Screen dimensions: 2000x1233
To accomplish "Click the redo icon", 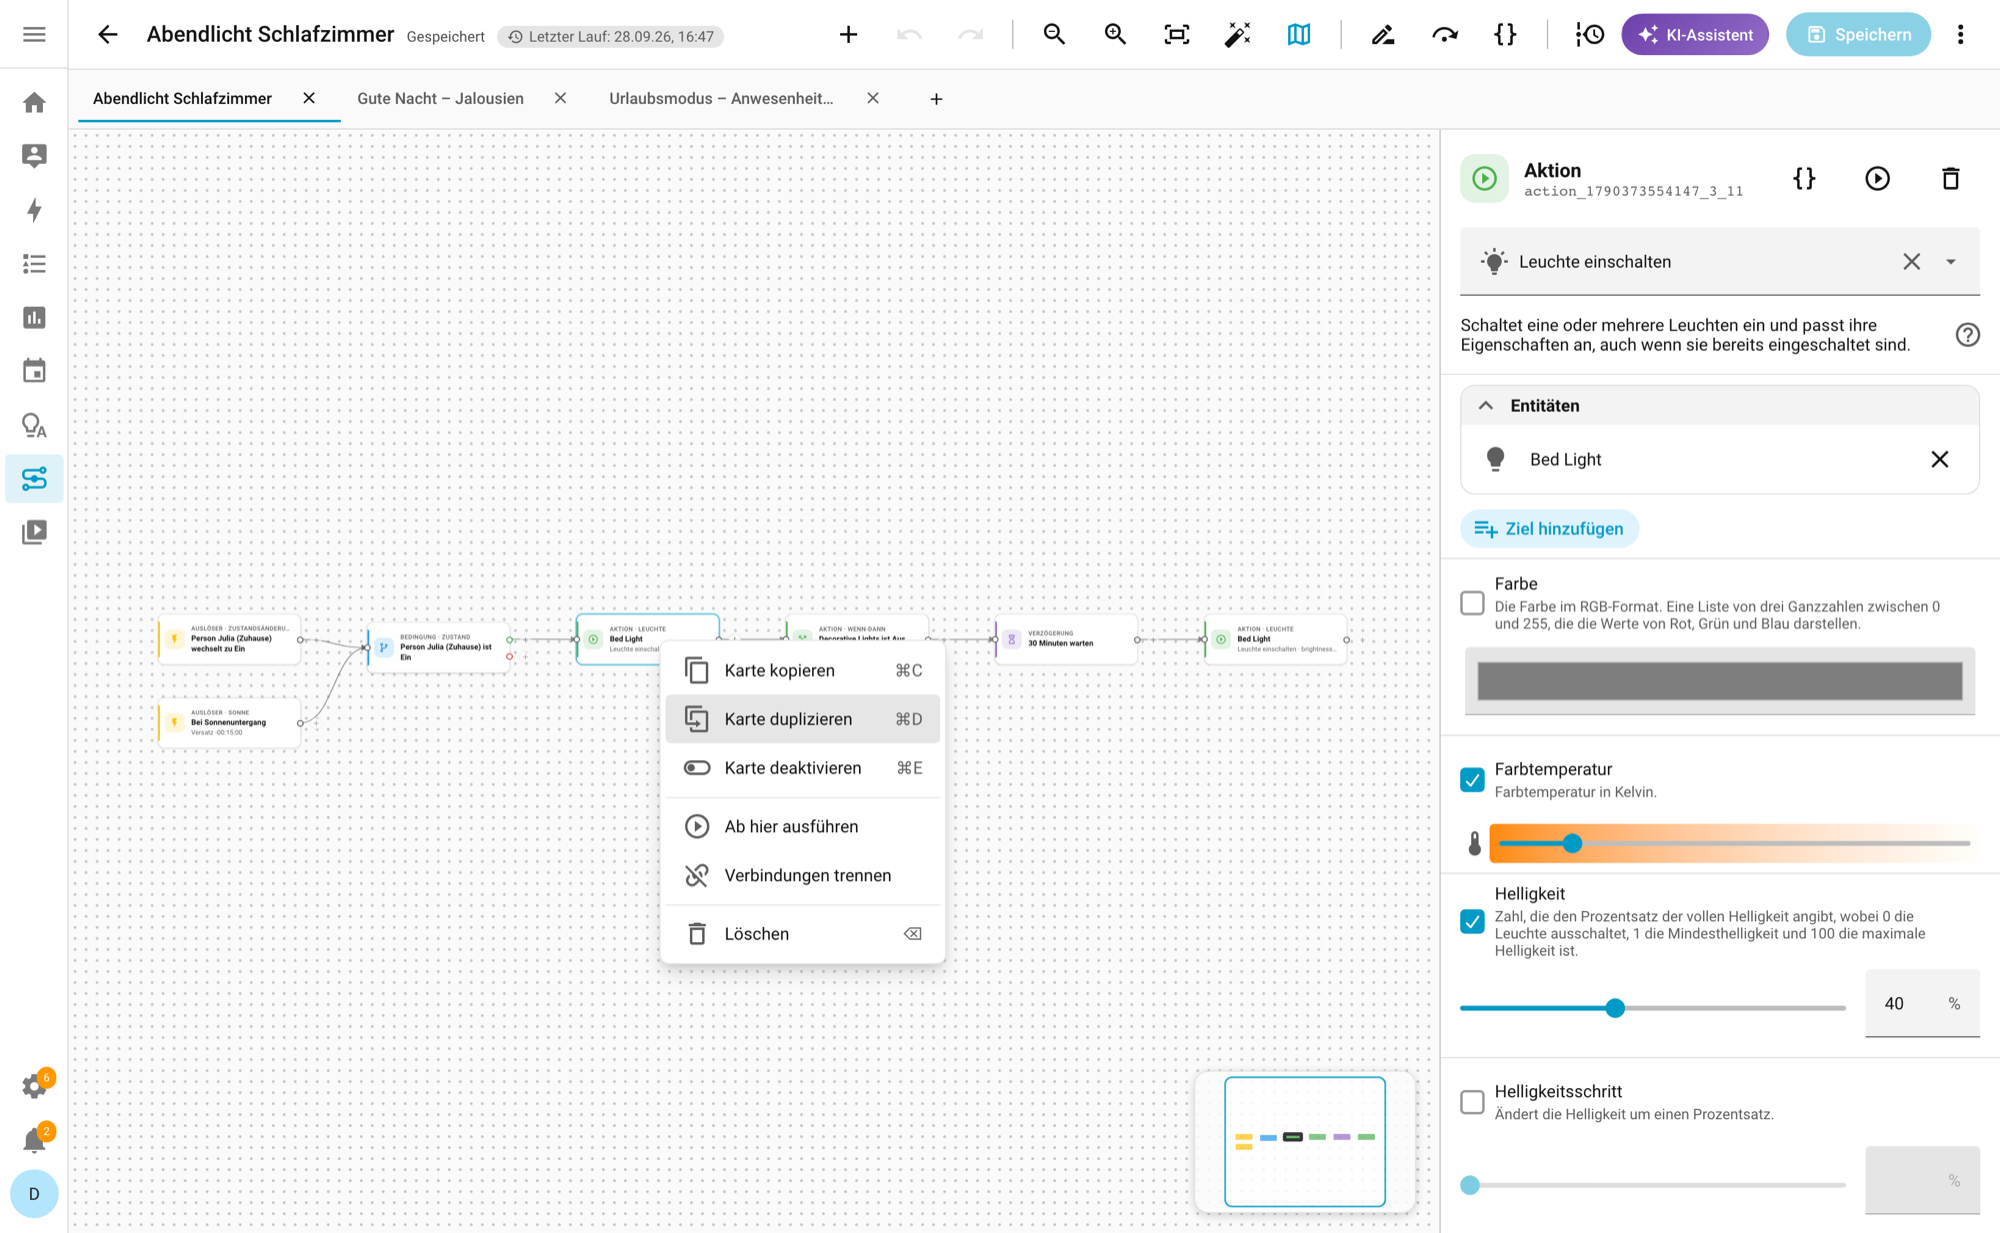I will (x=970, y=34).
